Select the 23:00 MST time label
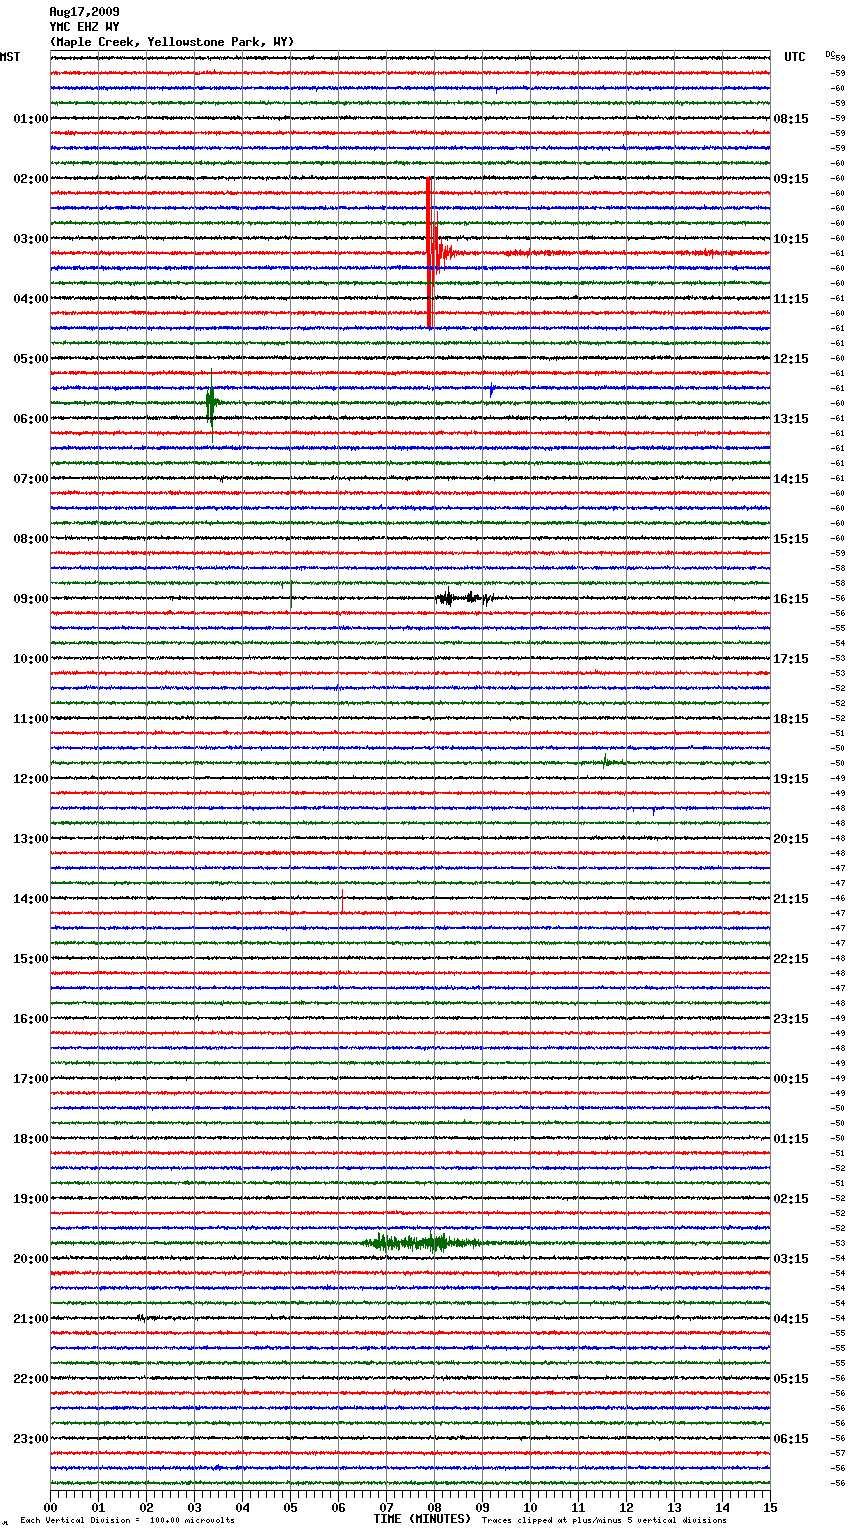850x1534 pixels. 31,1439
